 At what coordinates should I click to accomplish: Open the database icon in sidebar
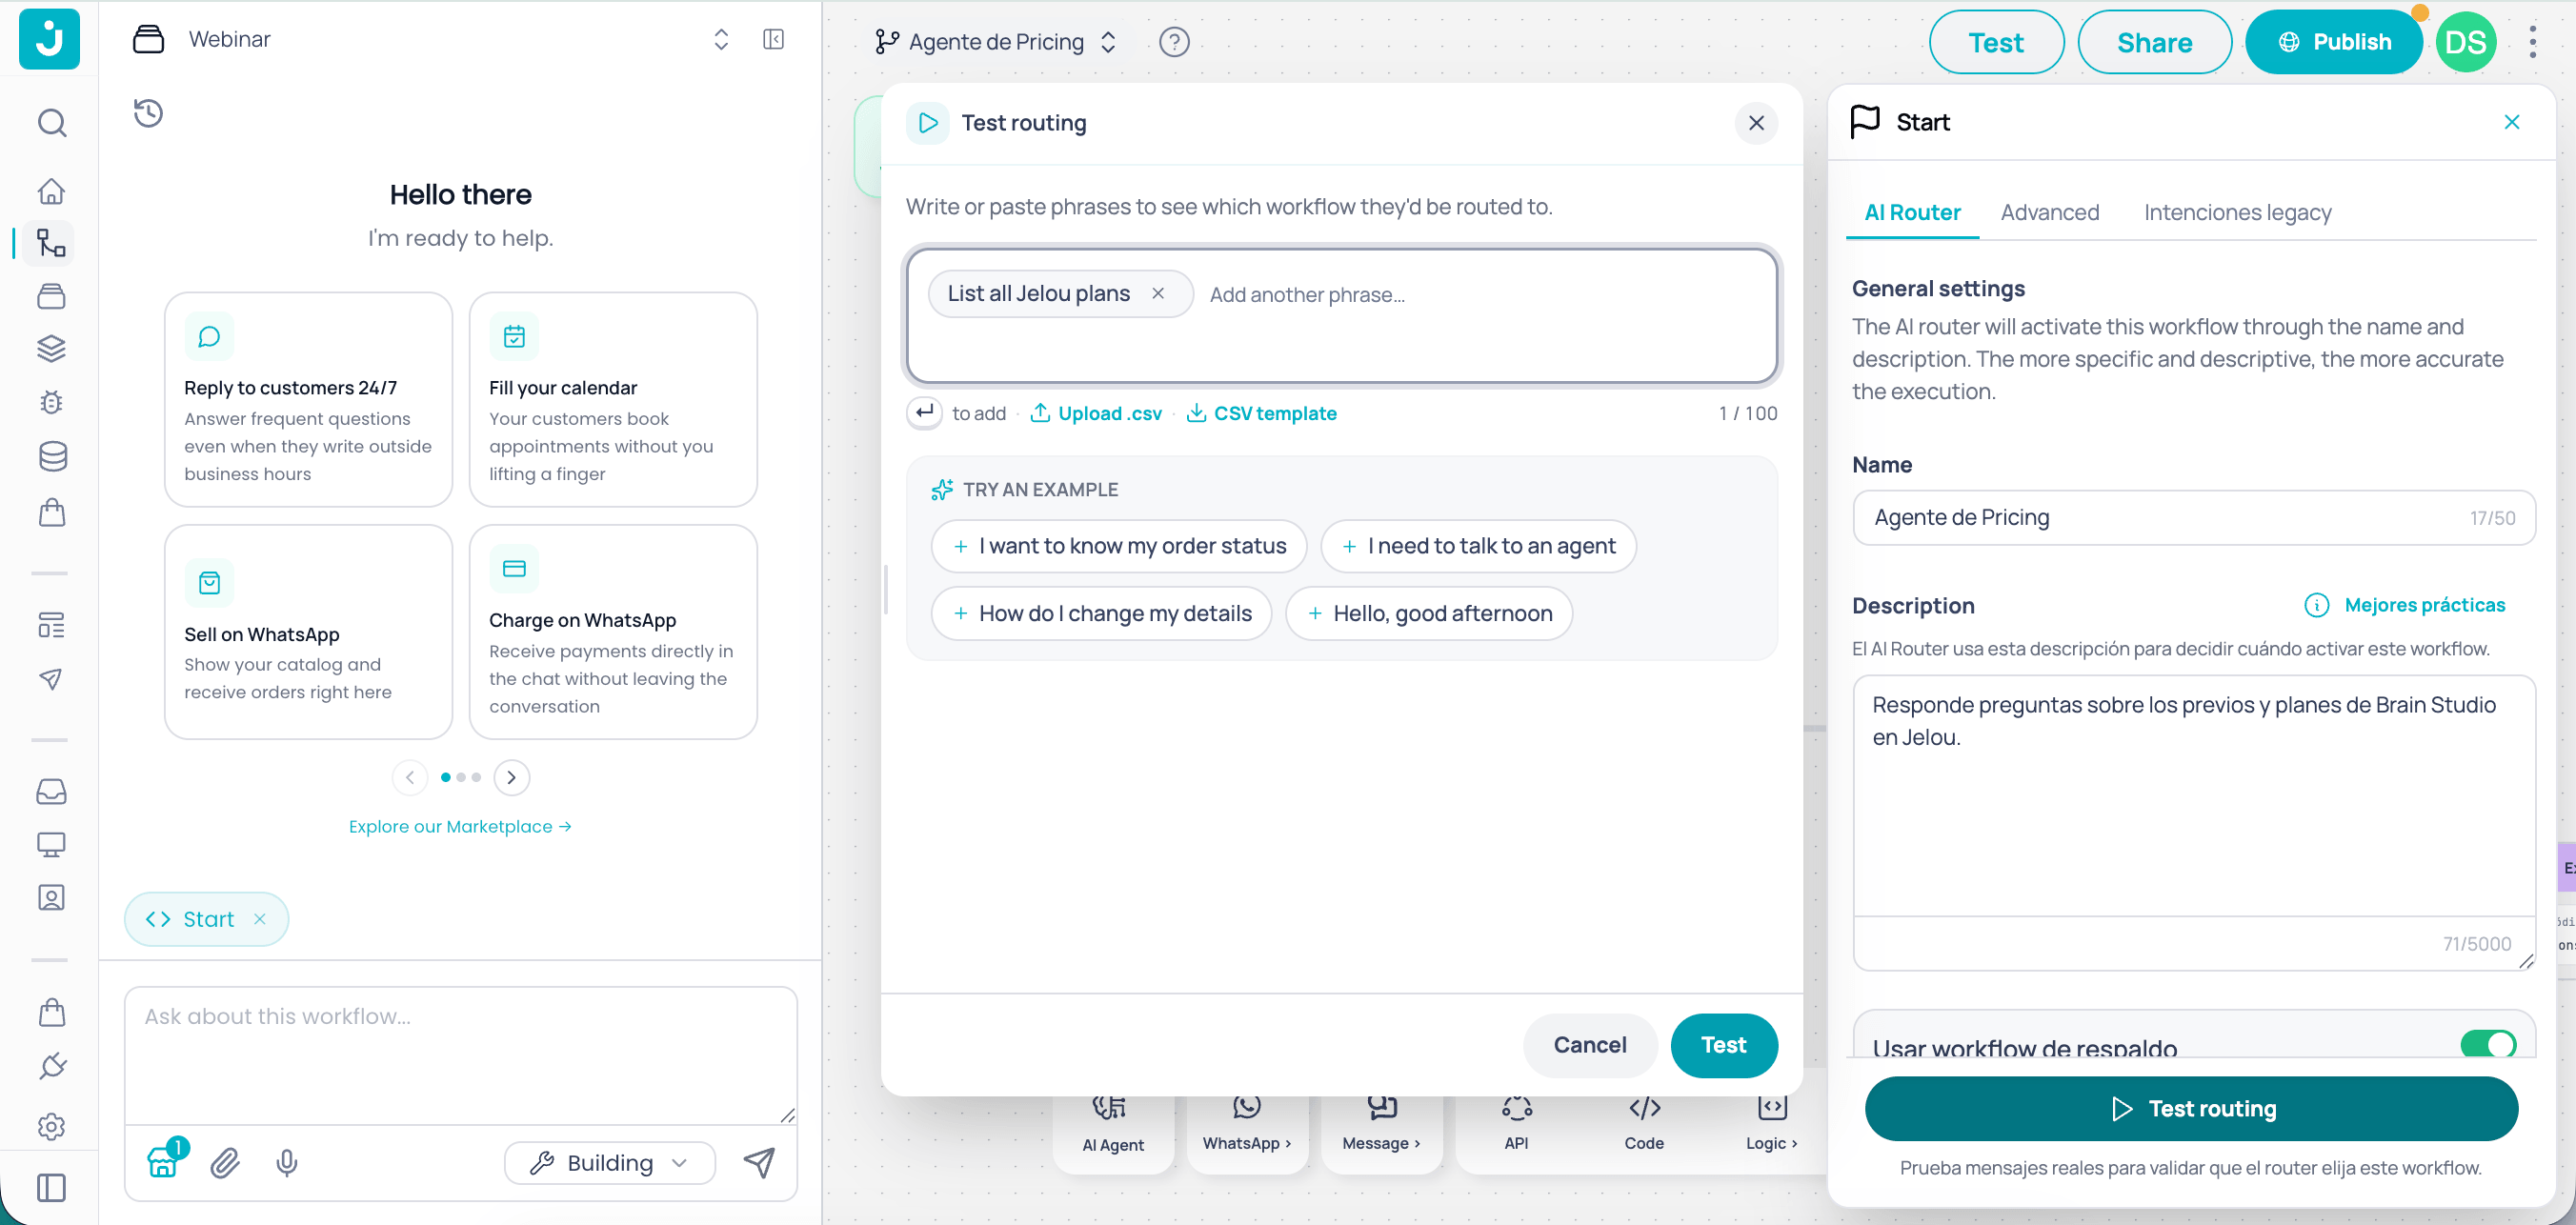(51, 456)
